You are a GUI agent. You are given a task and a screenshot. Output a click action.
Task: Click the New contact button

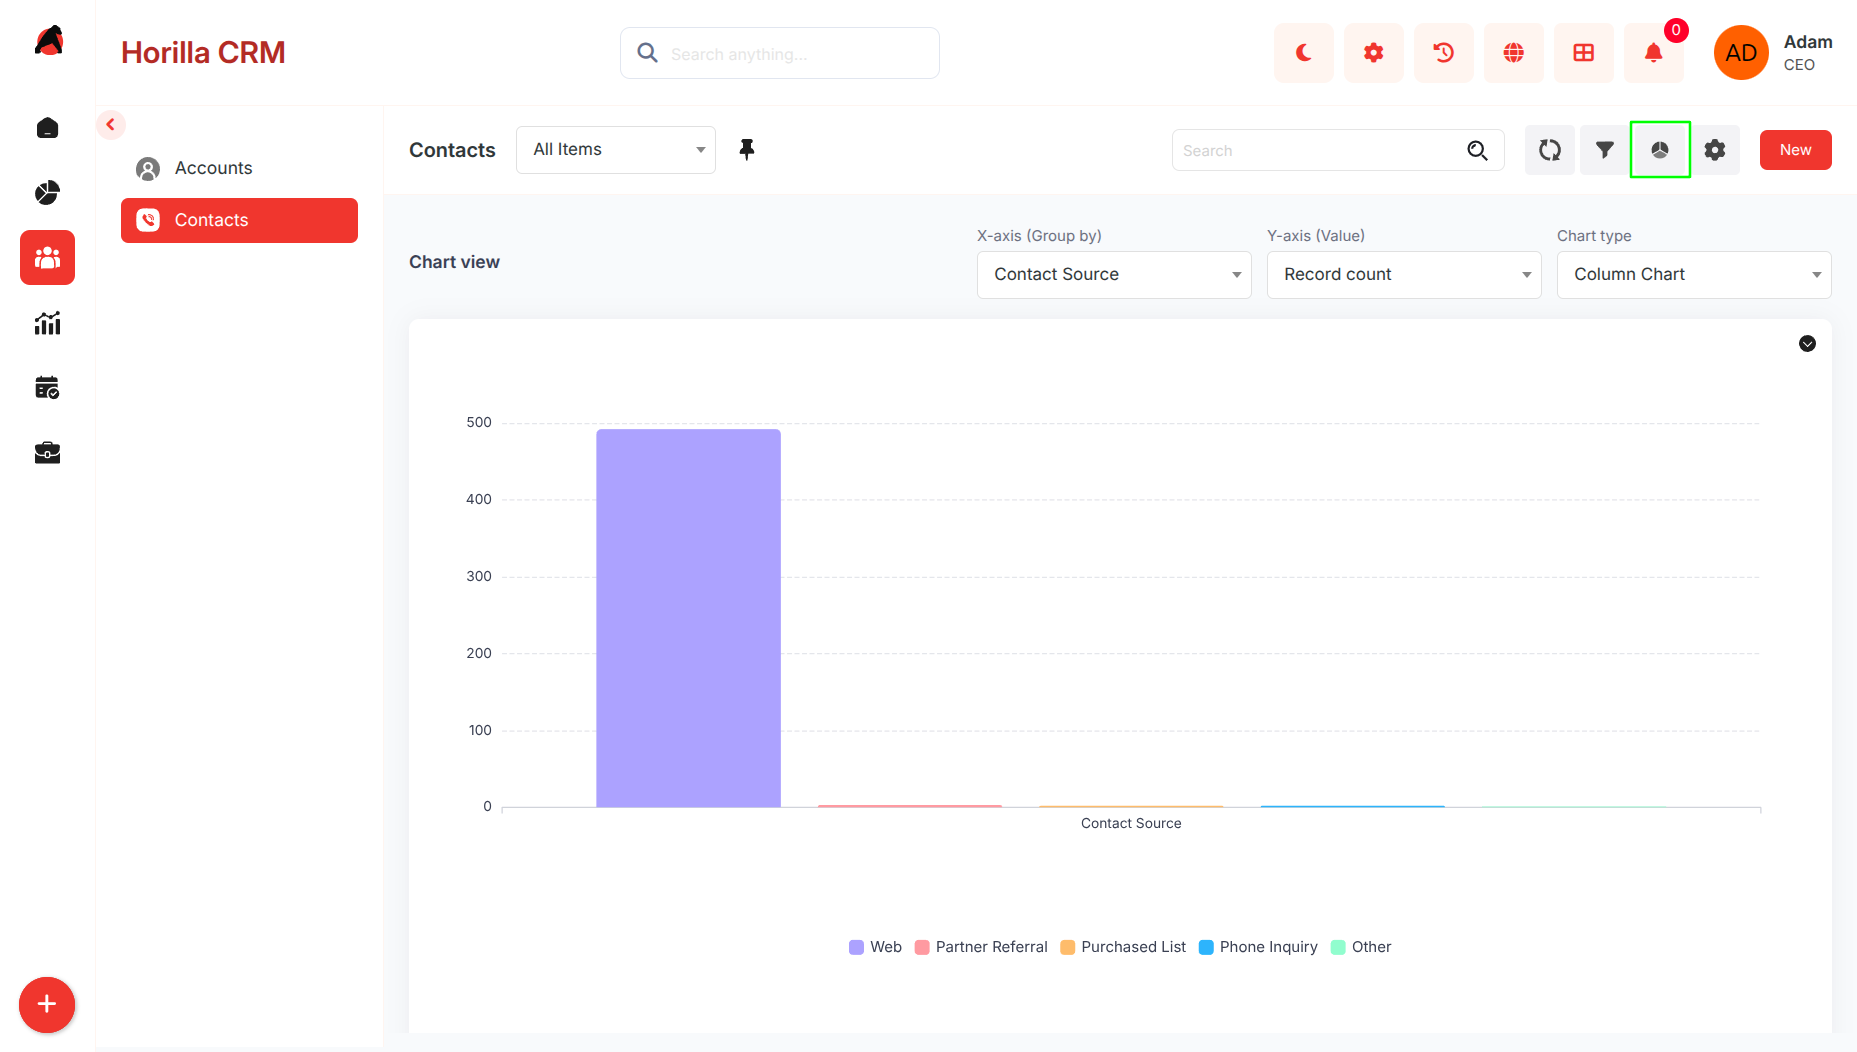pyautogui.click(x=1795, y=150)
